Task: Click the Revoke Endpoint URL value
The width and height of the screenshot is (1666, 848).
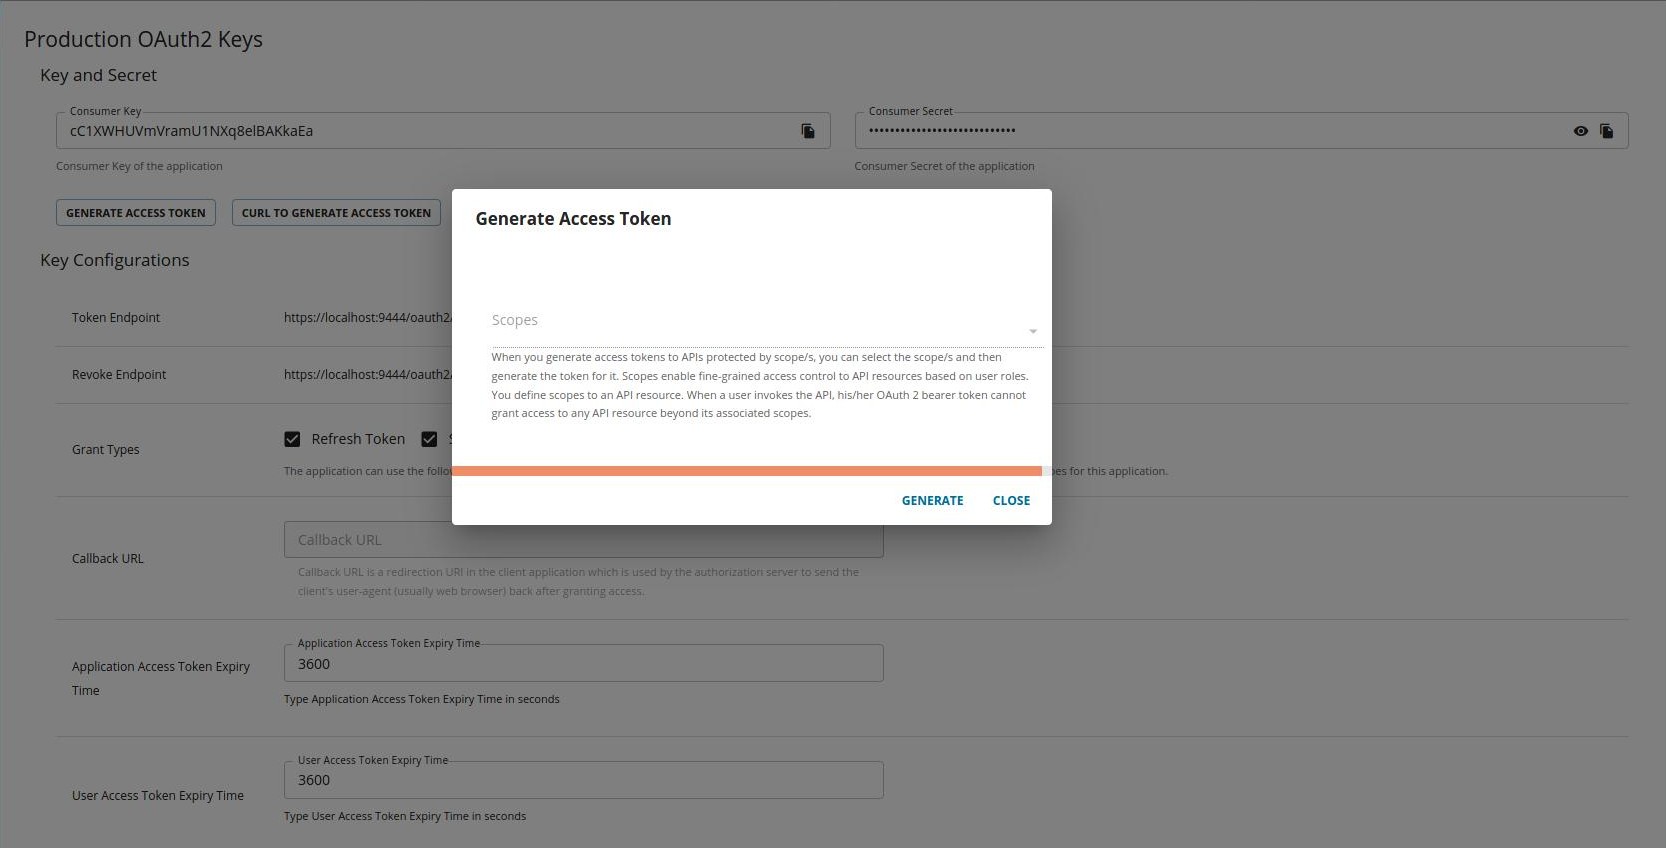Action: [367, 375]
